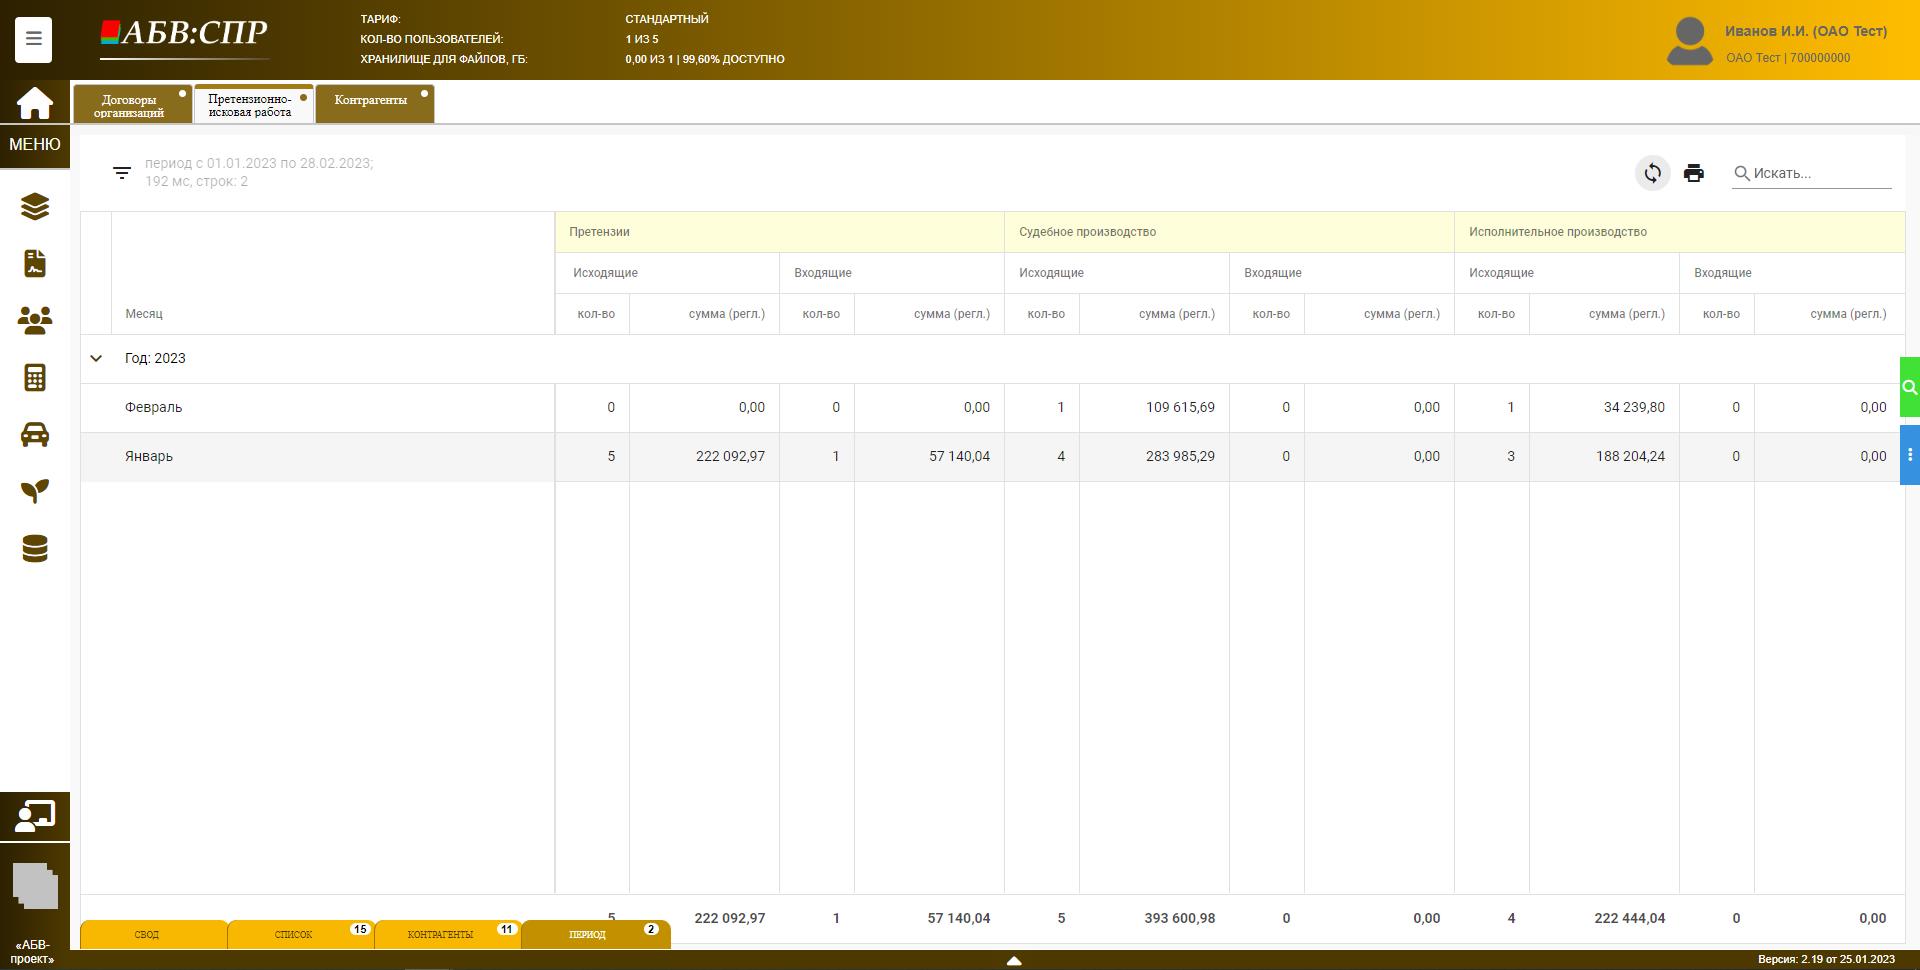Open the people group sidebar icon
Image resolution: width=1920 pixels, height=970 pixels.
pyautogui.click(x=35, y=320)
